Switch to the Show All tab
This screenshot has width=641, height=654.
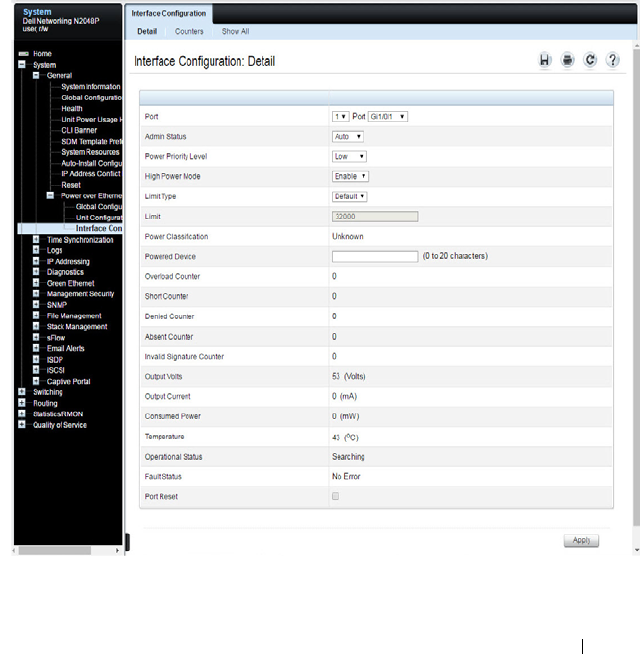[235, 32]
